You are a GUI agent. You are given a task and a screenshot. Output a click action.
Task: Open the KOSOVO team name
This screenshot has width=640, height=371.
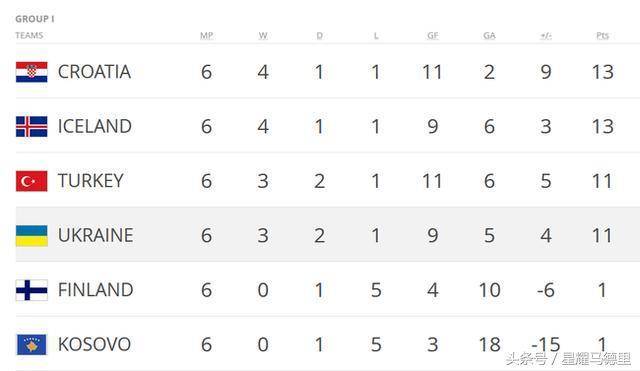[94, 344]
